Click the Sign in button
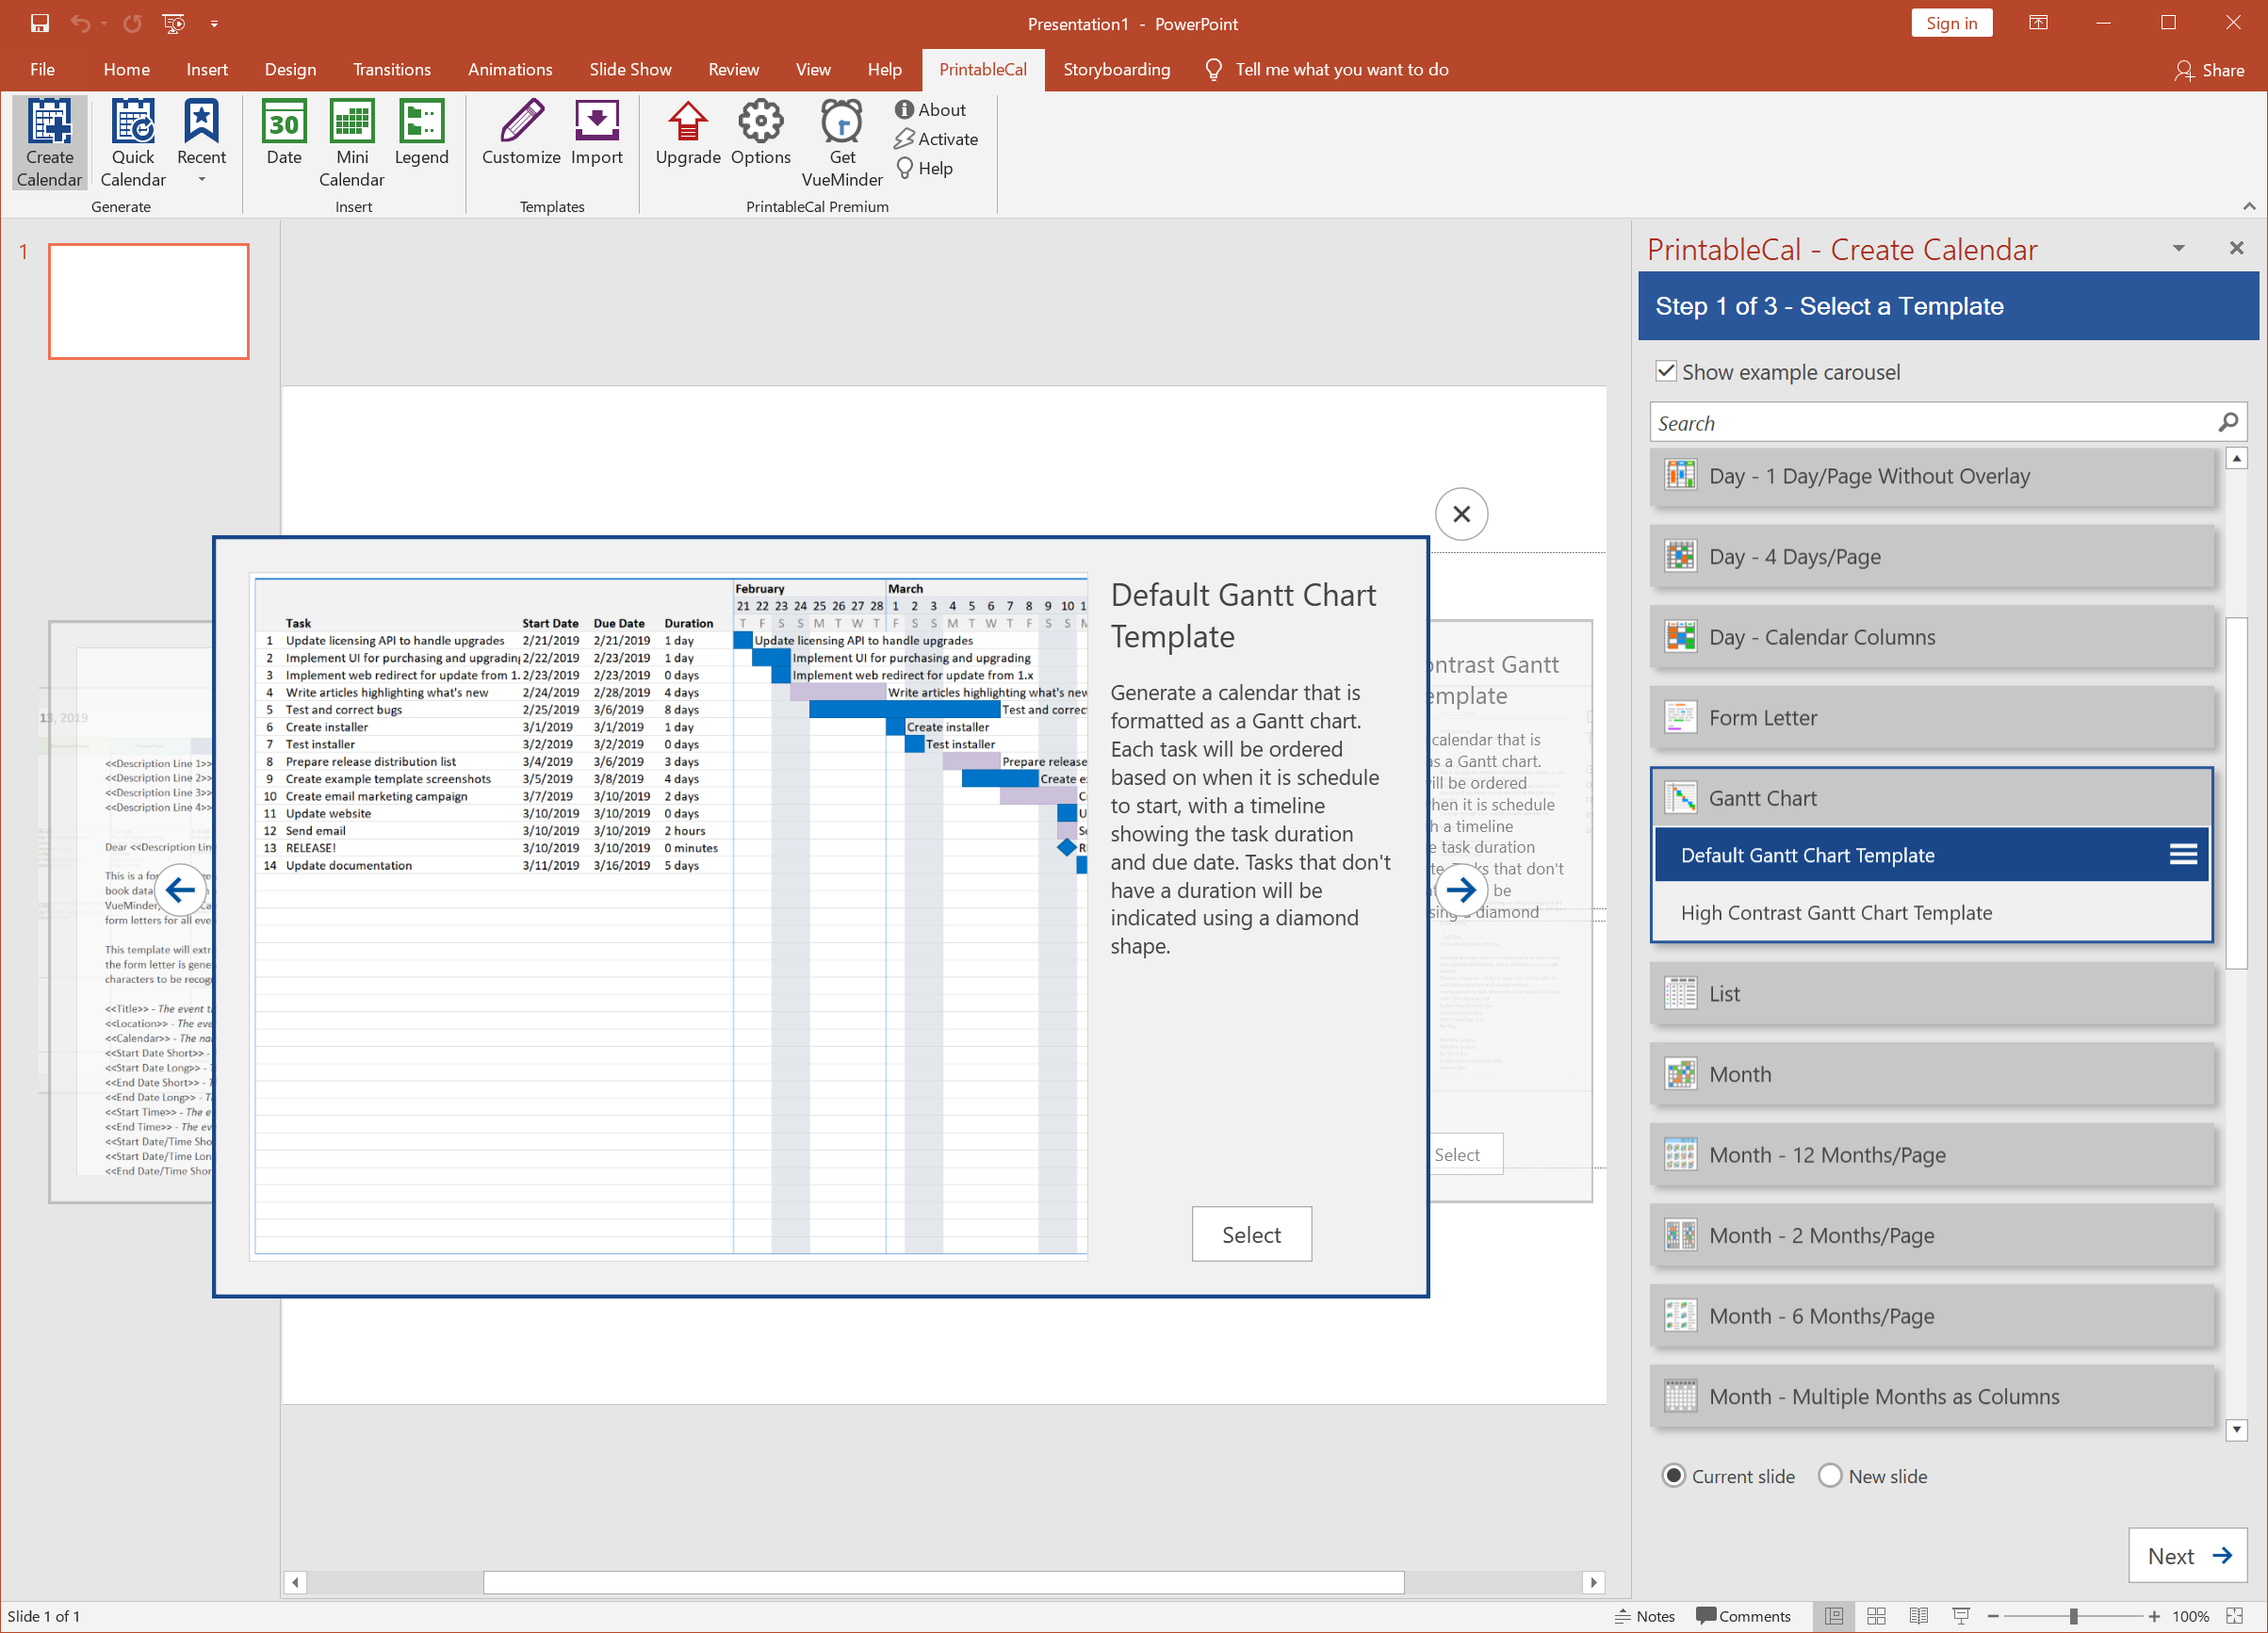 1951,23
